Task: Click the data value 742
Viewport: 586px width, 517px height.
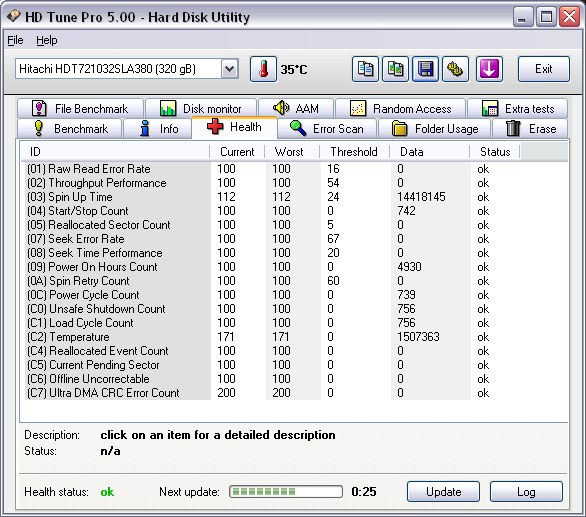Action: [x=406, y=211]
